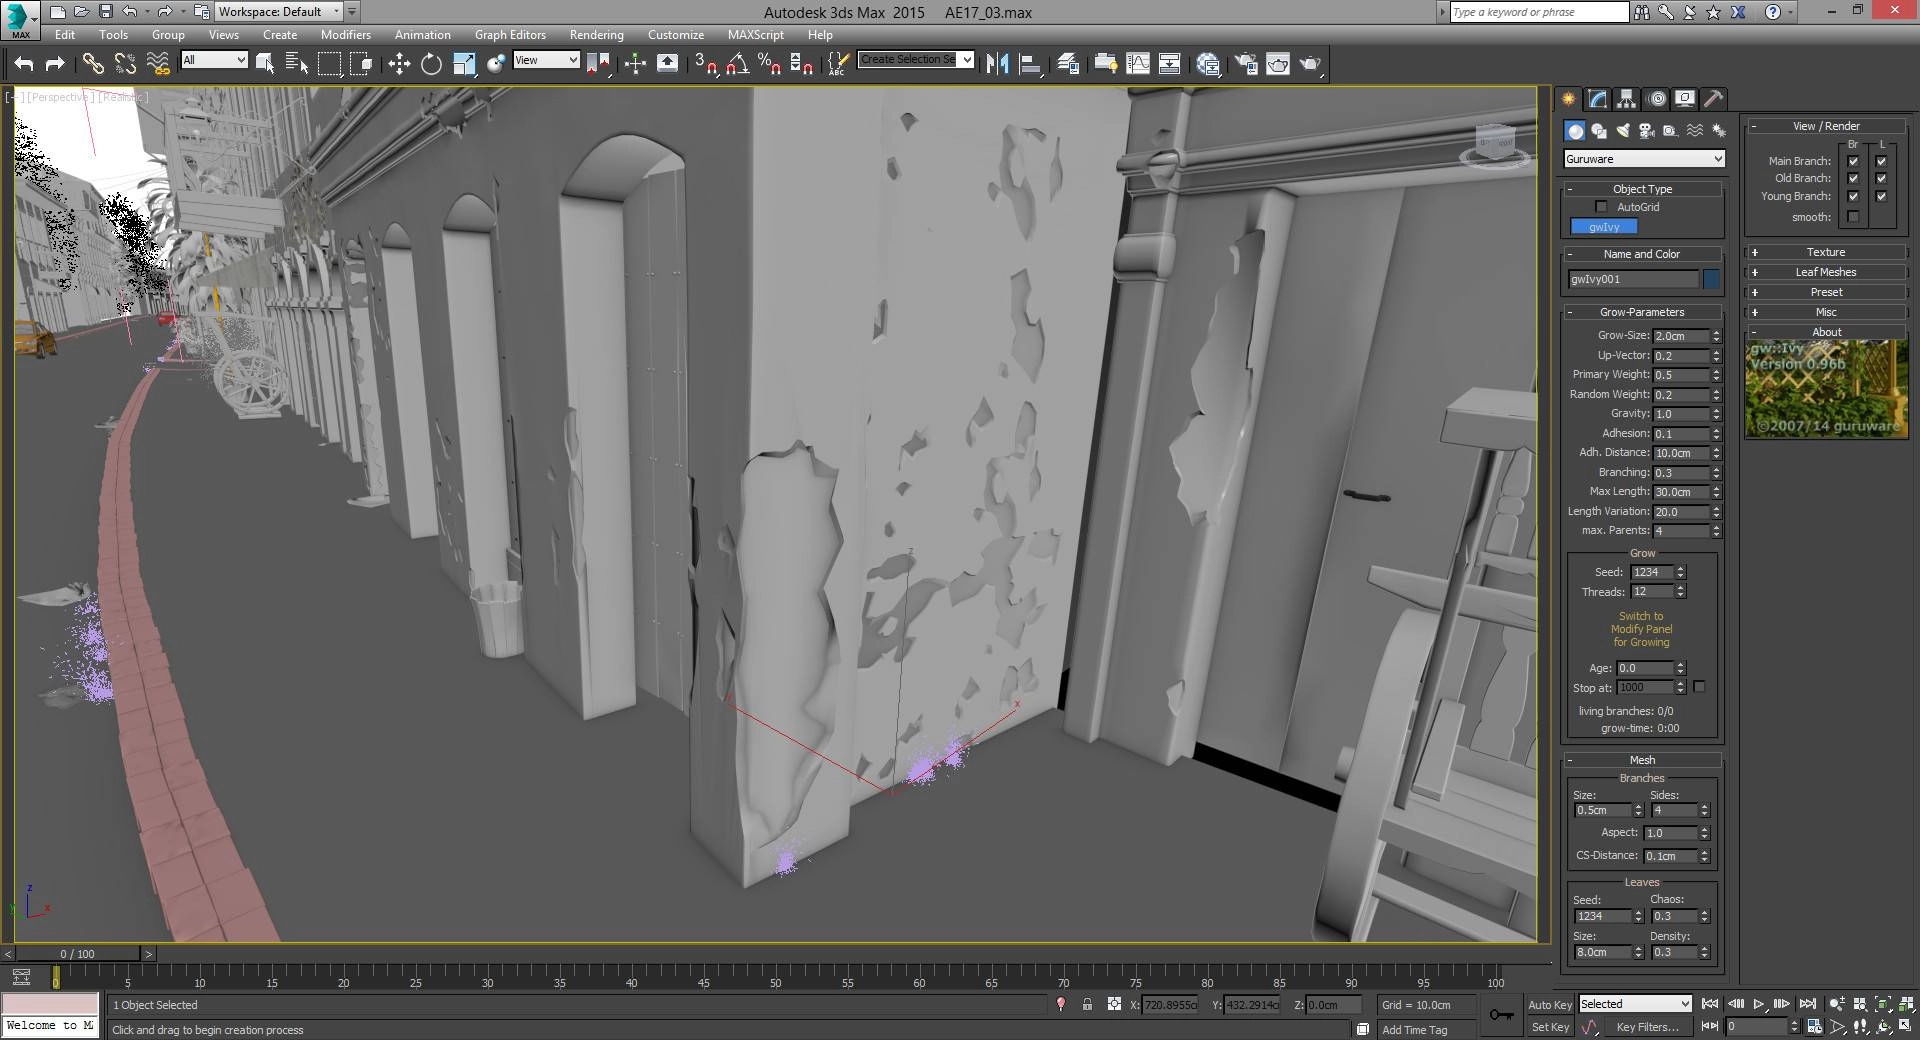Click the Align tool icon
Image resolution: width=1920 pixels, height=1040 pixels.
pos(1030,64)
